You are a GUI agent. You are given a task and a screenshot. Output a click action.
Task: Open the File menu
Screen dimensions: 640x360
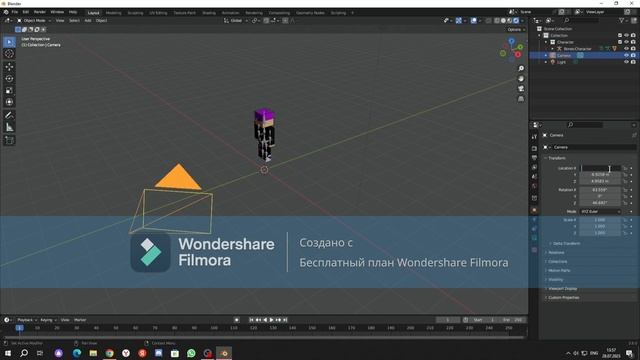[15, 12]
